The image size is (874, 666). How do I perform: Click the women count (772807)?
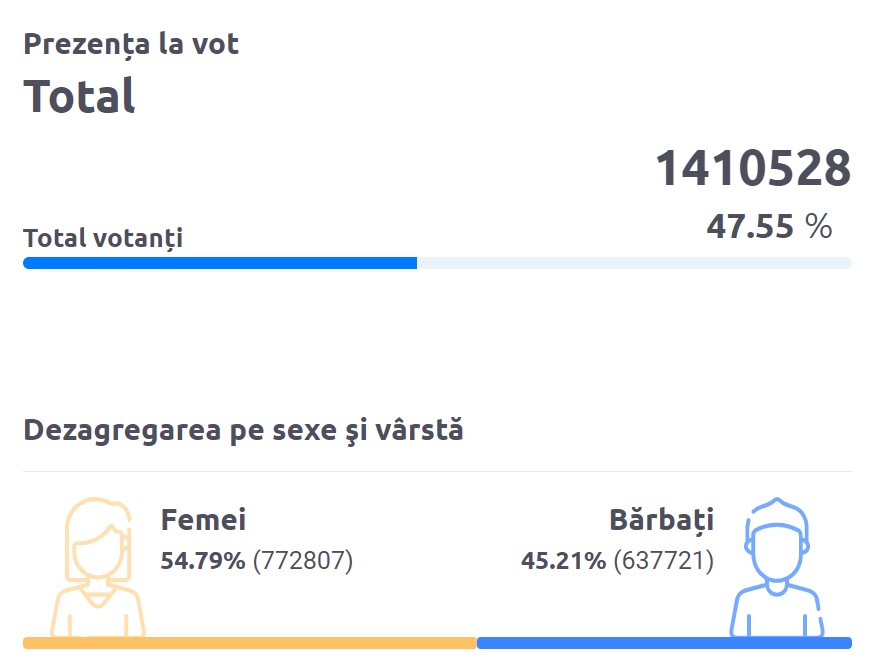[303, 561]
